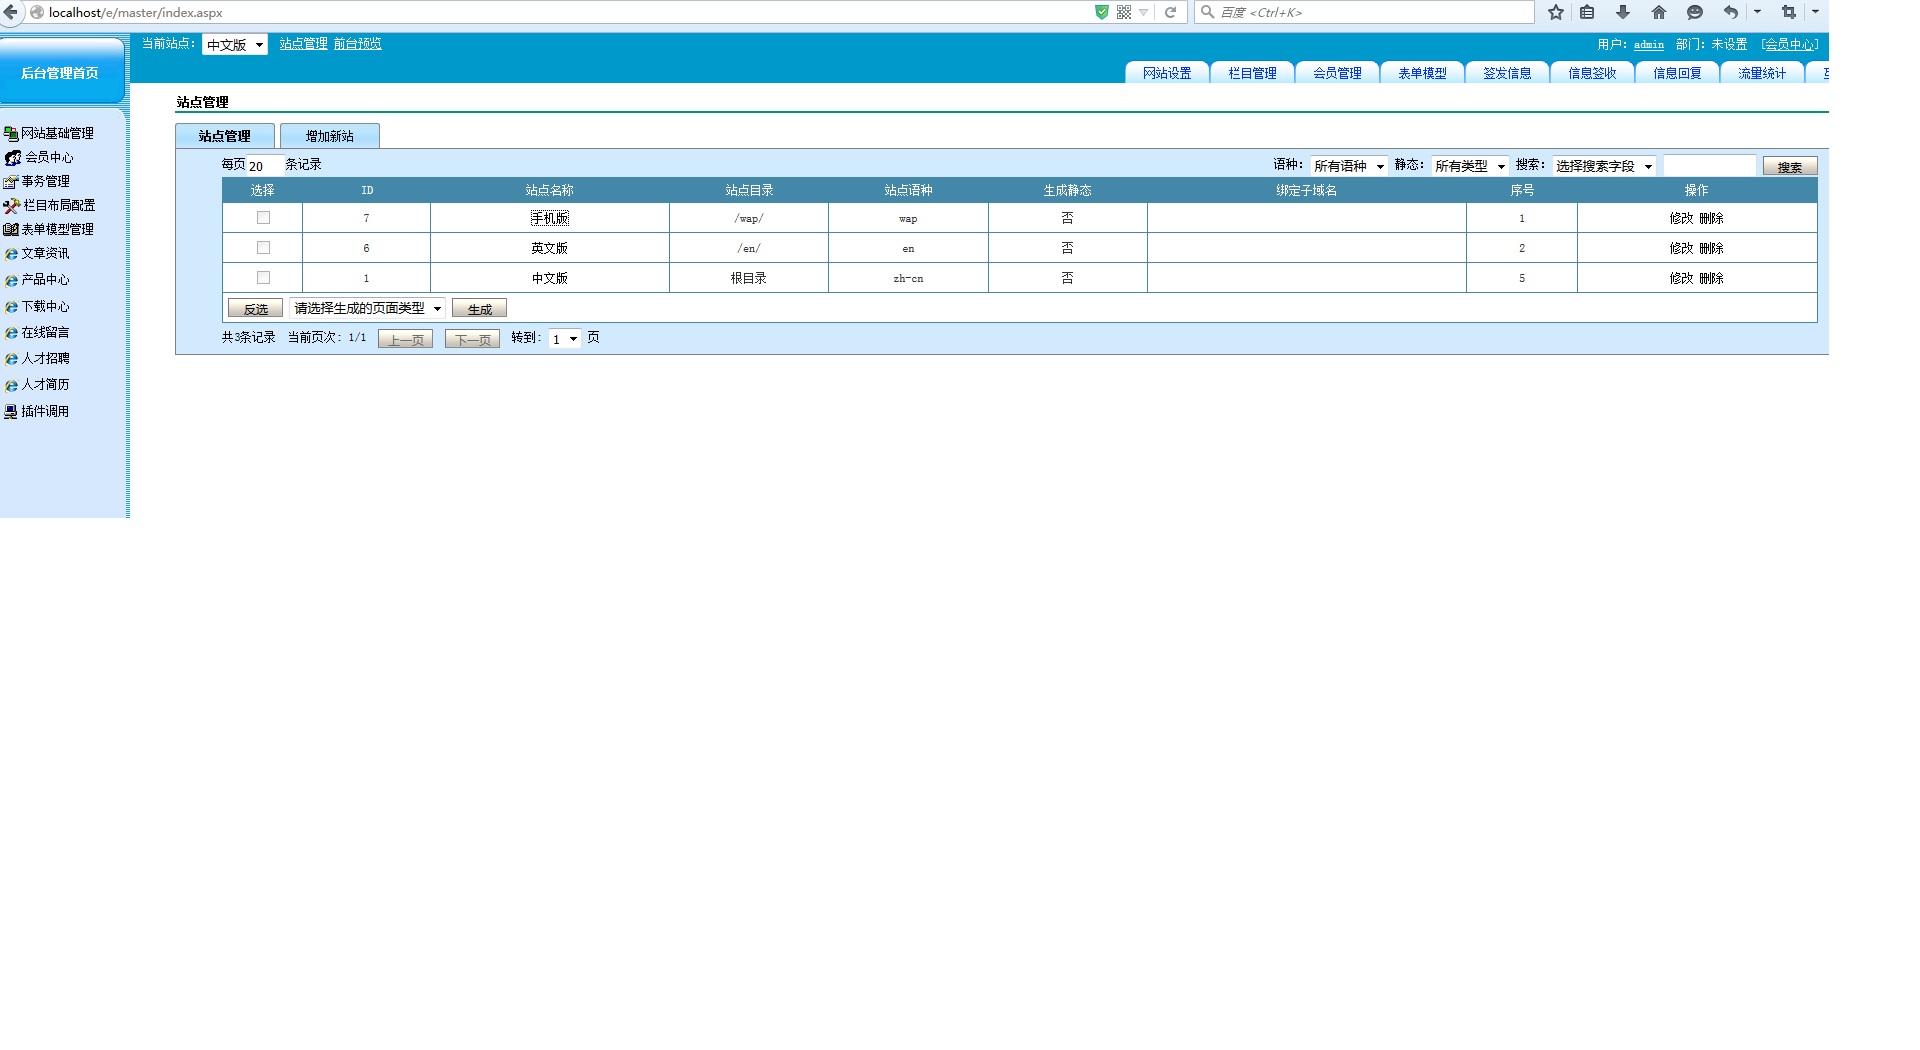
Task: Open the 请选择生成的页面类型 dropdown
Action: (x=367, y=308)
